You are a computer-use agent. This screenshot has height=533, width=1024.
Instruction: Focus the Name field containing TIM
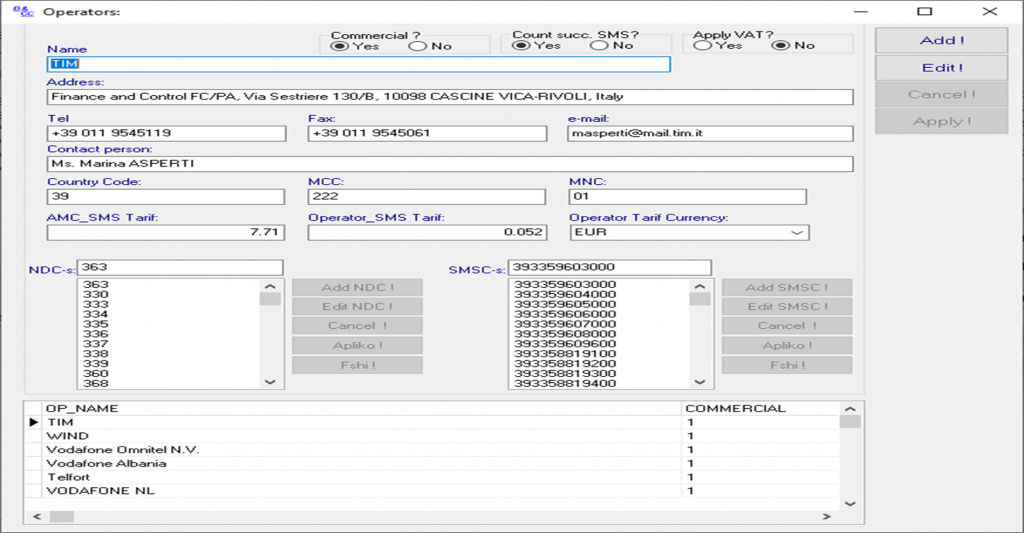point(359,64)
